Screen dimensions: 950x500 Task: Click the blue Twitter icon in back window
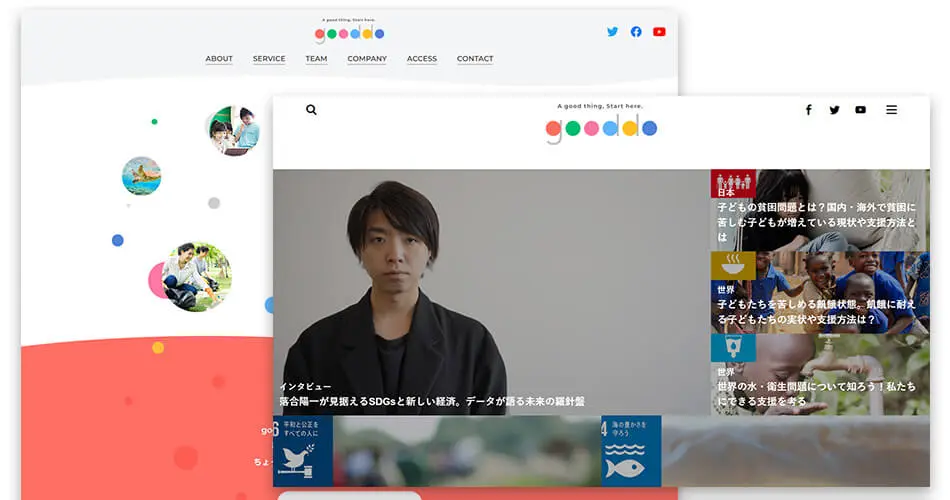613,32
